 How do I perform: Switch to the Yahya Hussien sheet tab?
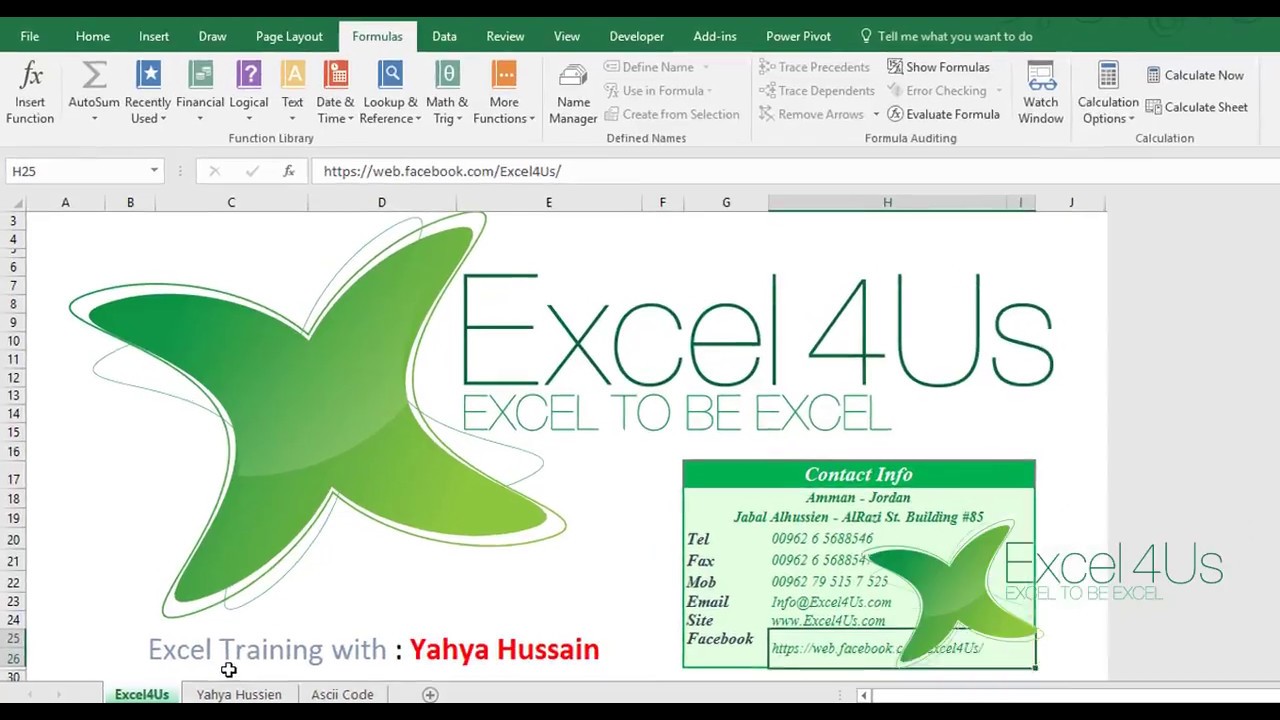coord(239,694)
